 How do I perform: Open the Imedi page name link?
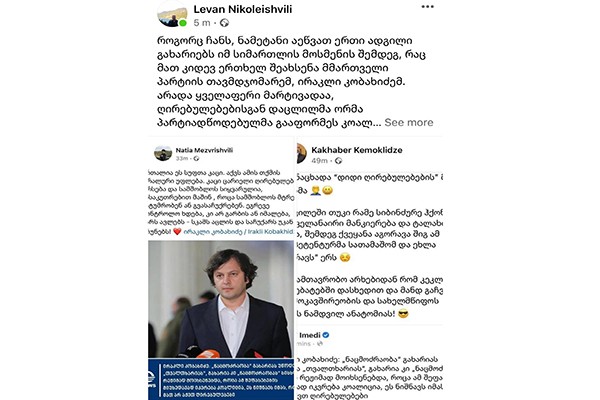pyautogui.click(x=310, y=335)
